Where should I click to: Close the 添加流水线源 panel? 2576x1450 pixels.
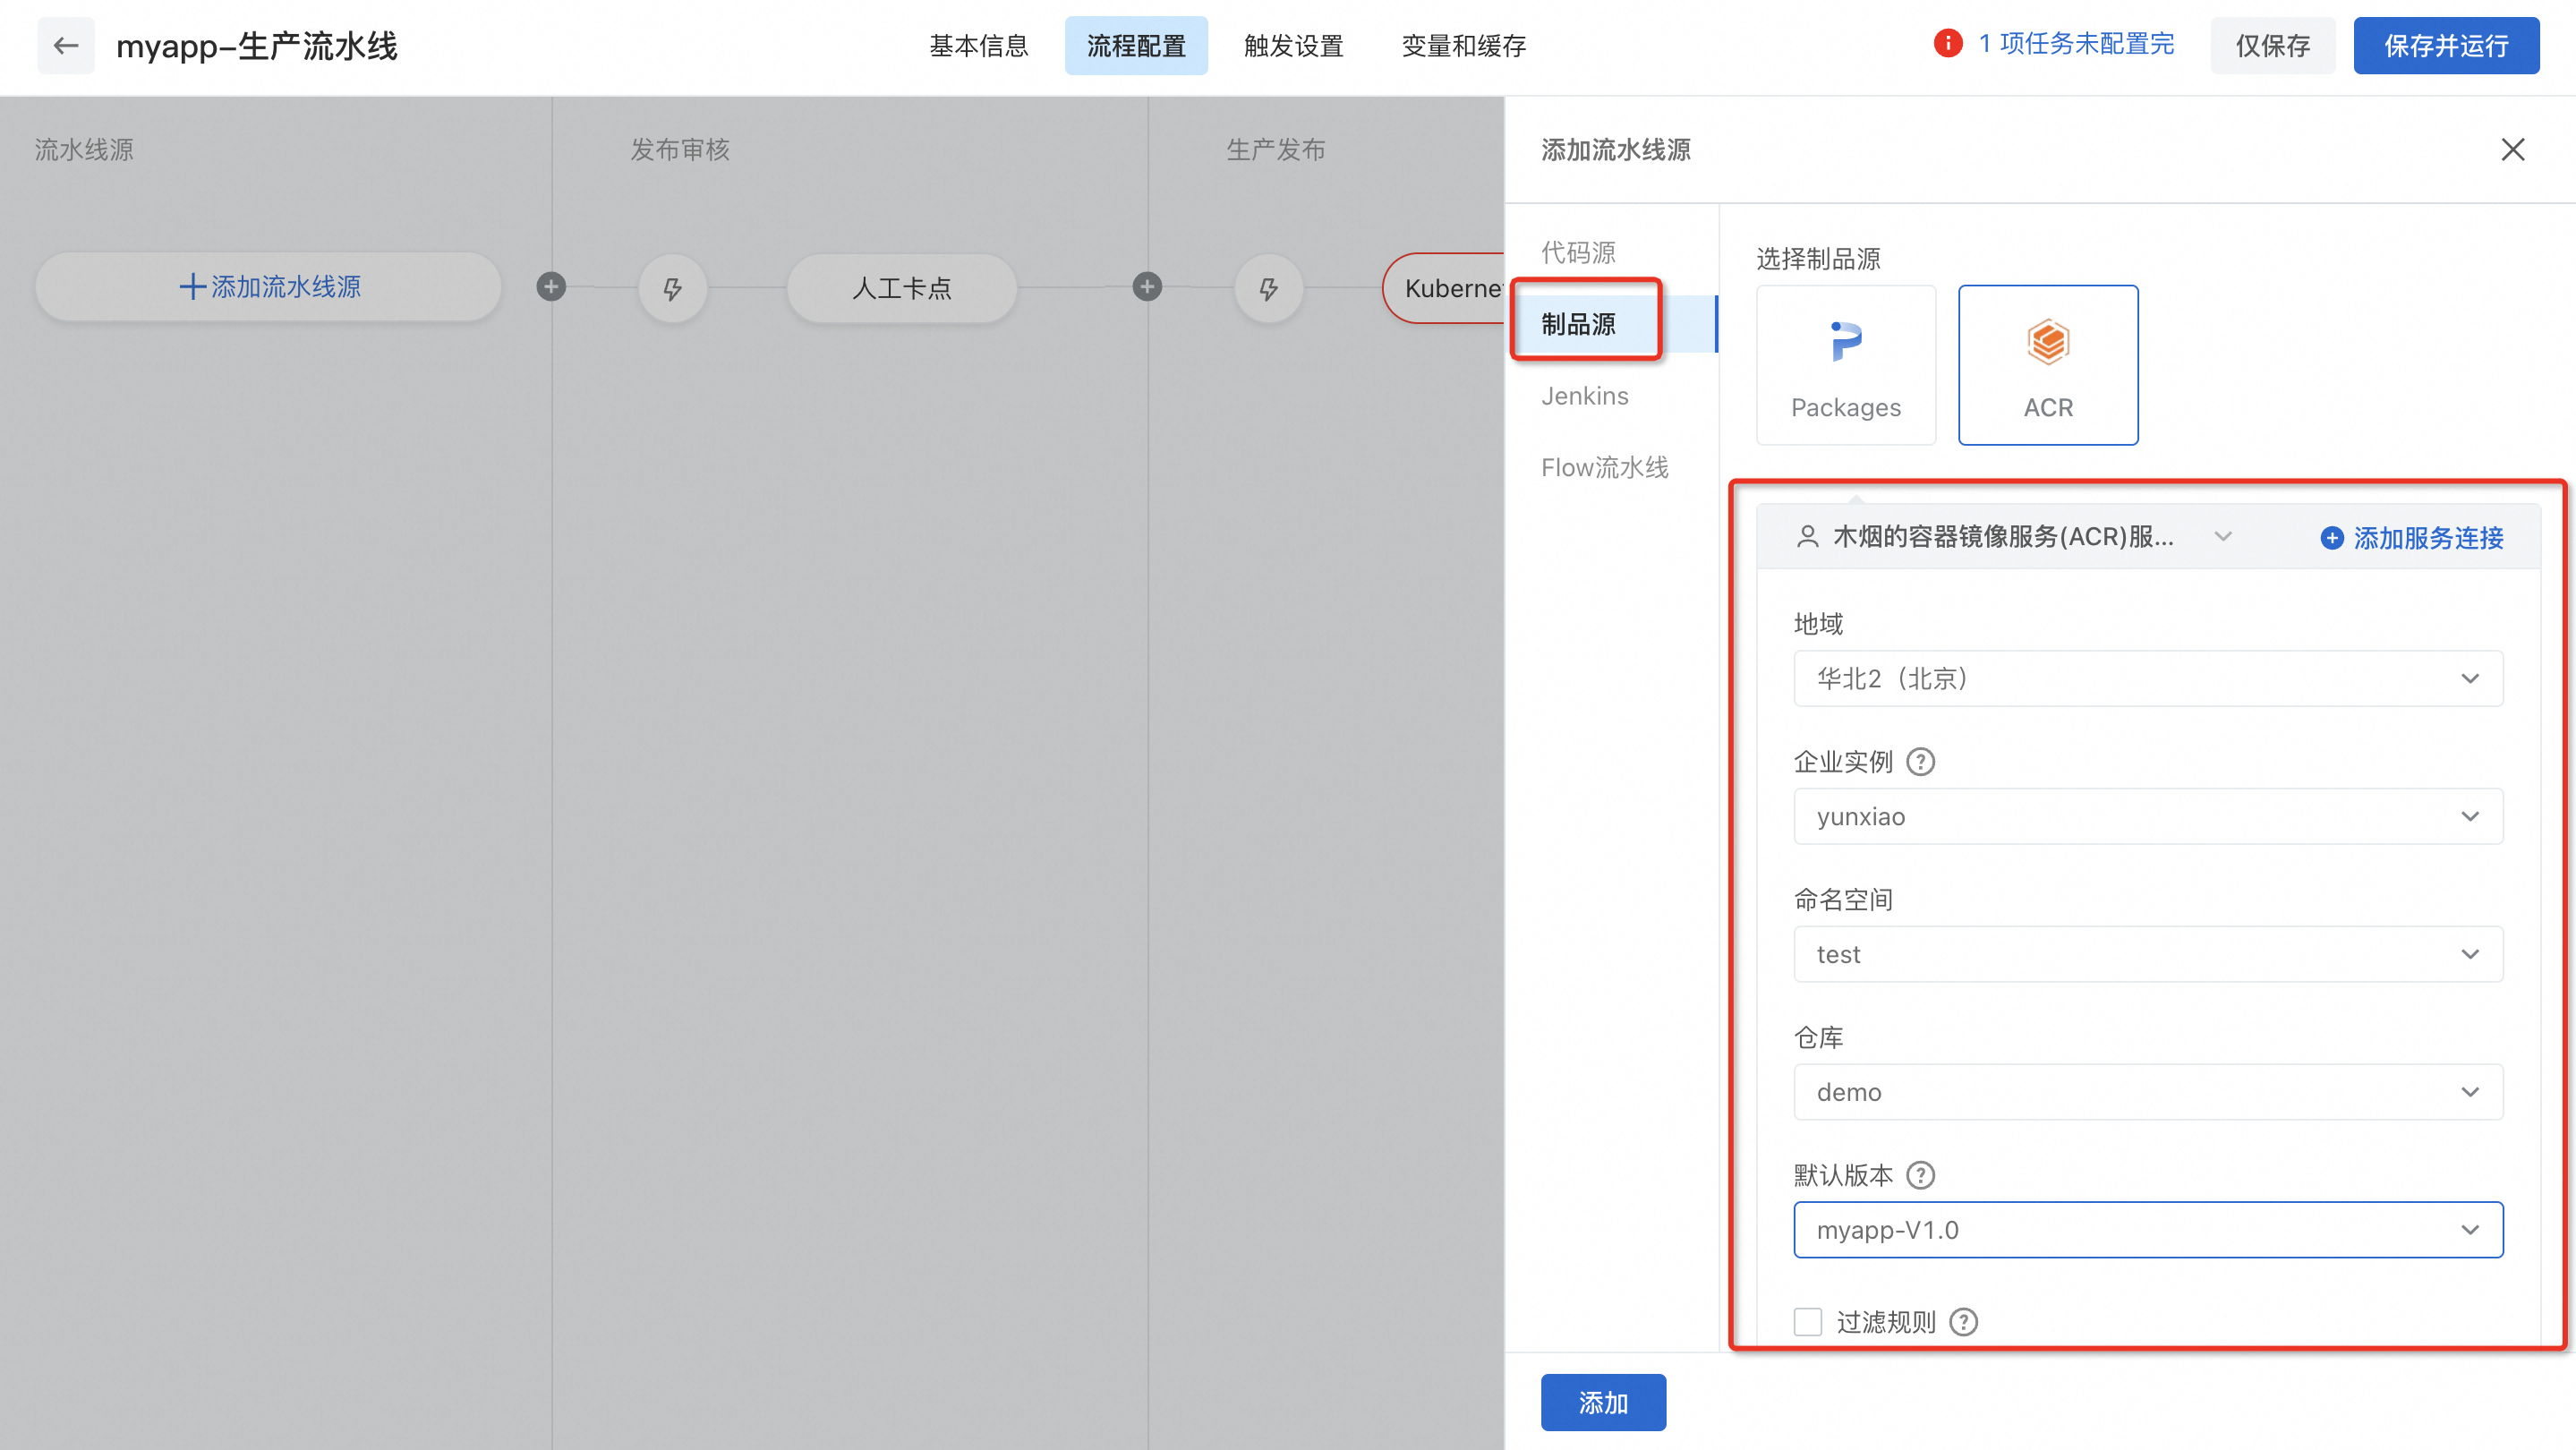pyautogui.click(x=2512, y=149)
